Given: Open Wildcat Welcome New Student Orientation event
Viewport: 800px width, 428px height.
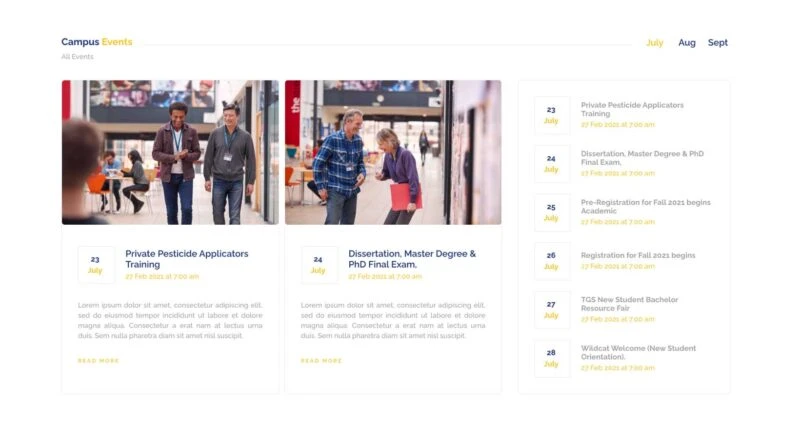Looking at the screenshot, I should click(x=638, y=352).
